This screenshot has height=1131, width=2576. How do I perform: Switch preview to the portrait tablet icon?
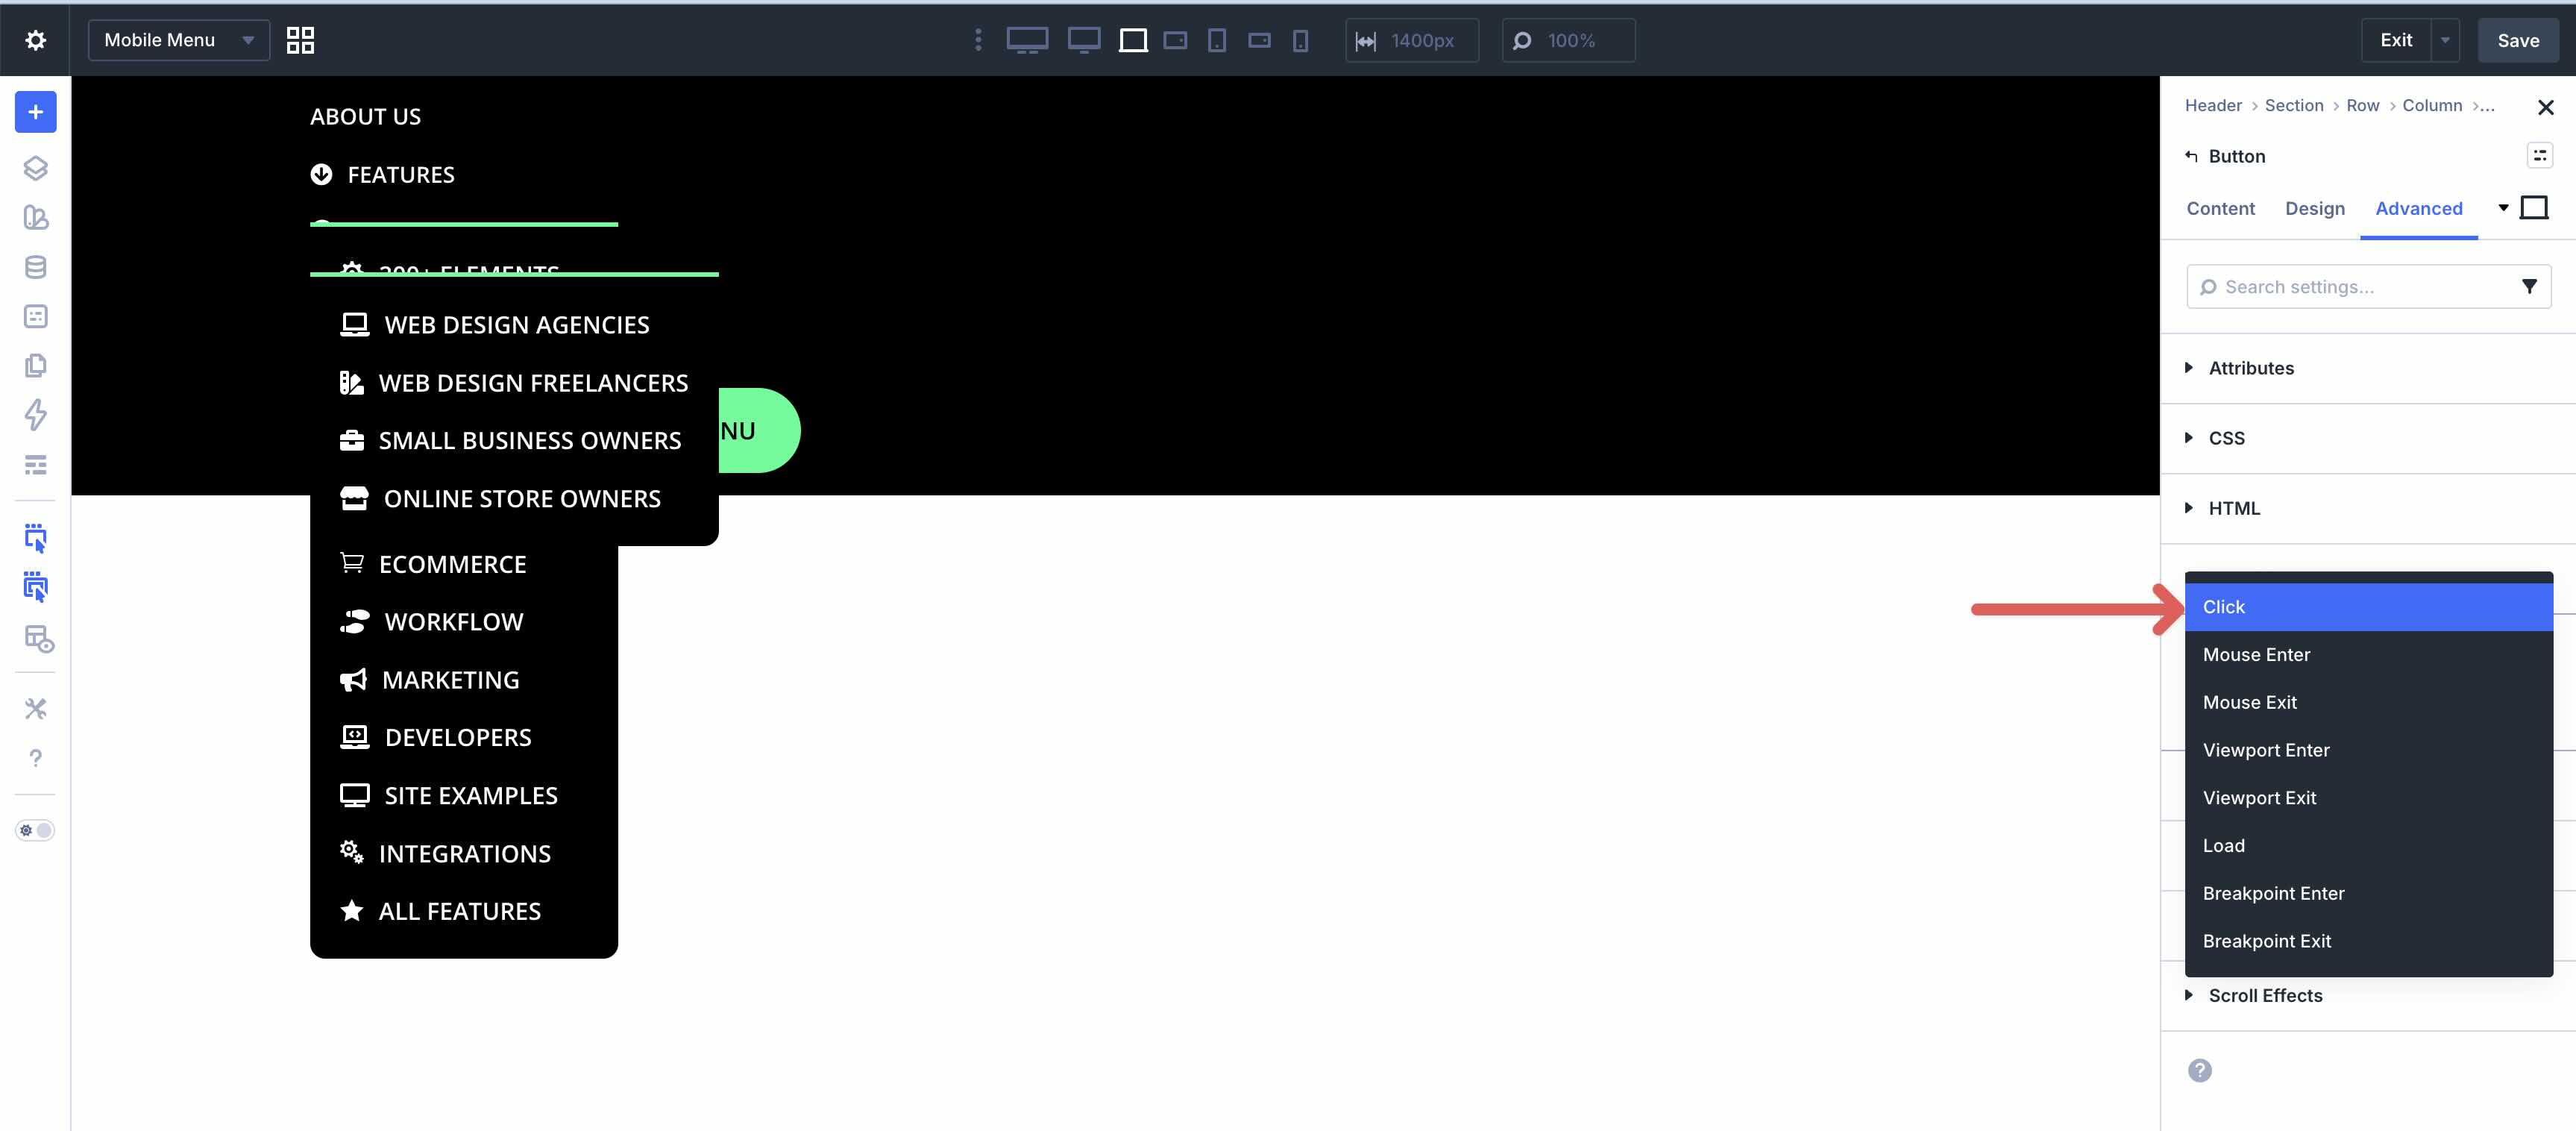tap(1216, 40)
